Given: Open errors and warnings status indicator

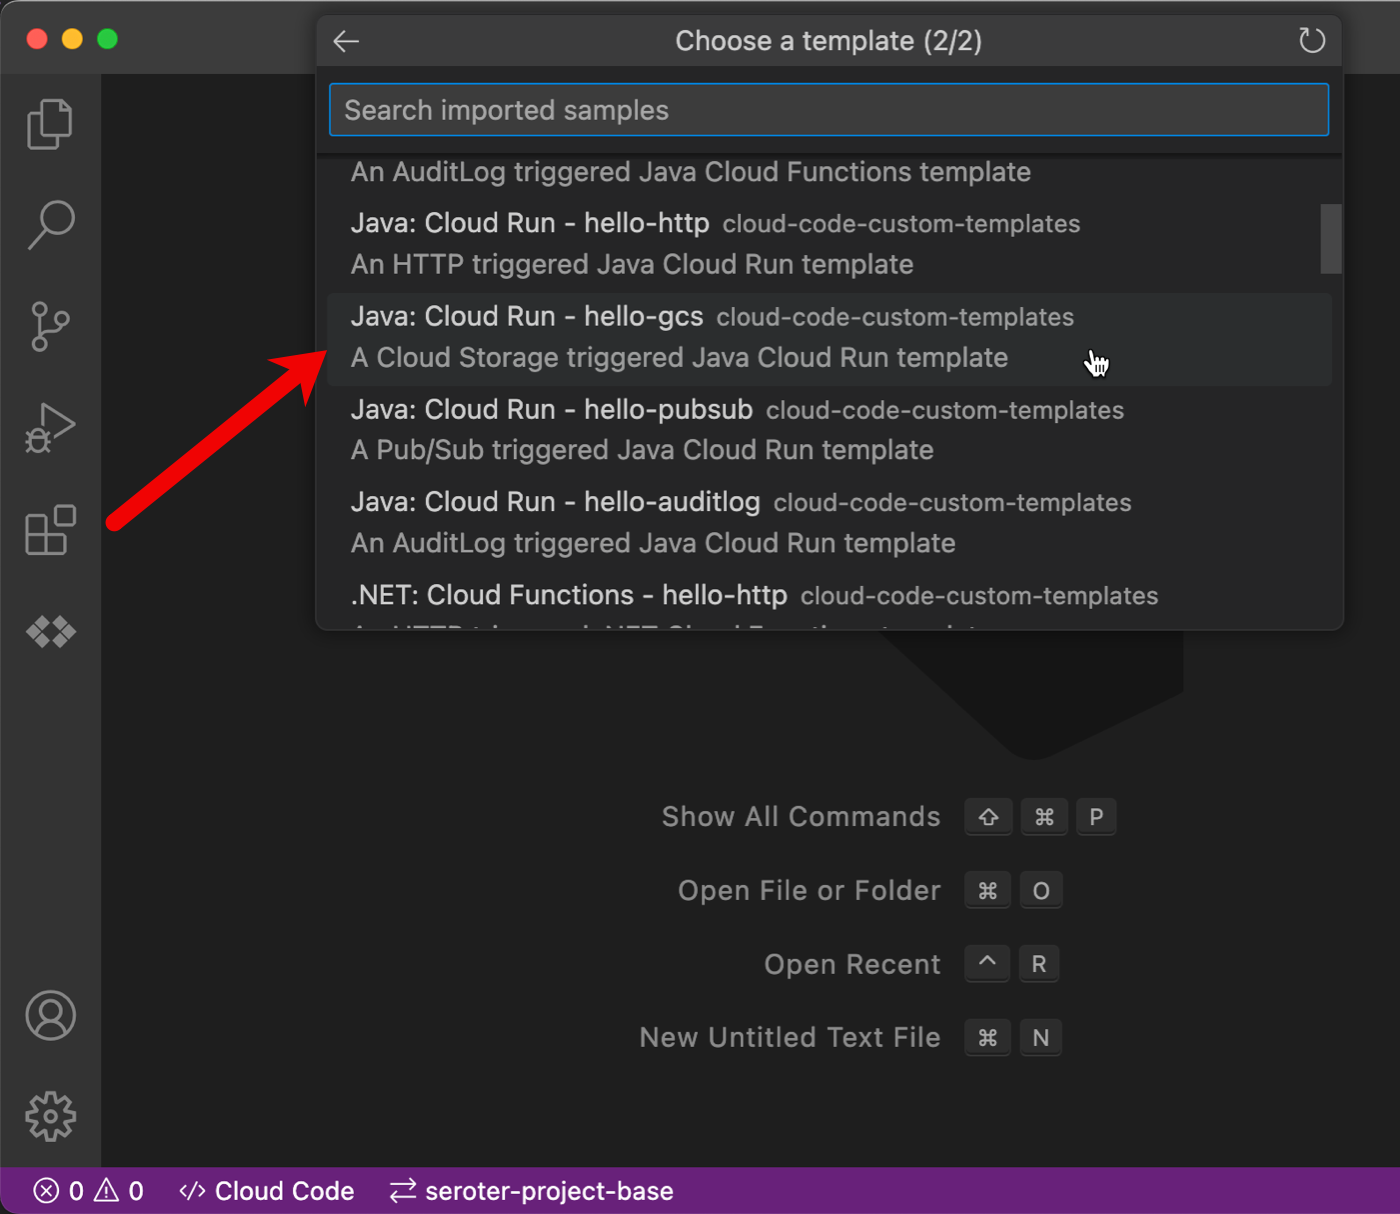Looking at the screenshot, I should (x=89, y=1191).
